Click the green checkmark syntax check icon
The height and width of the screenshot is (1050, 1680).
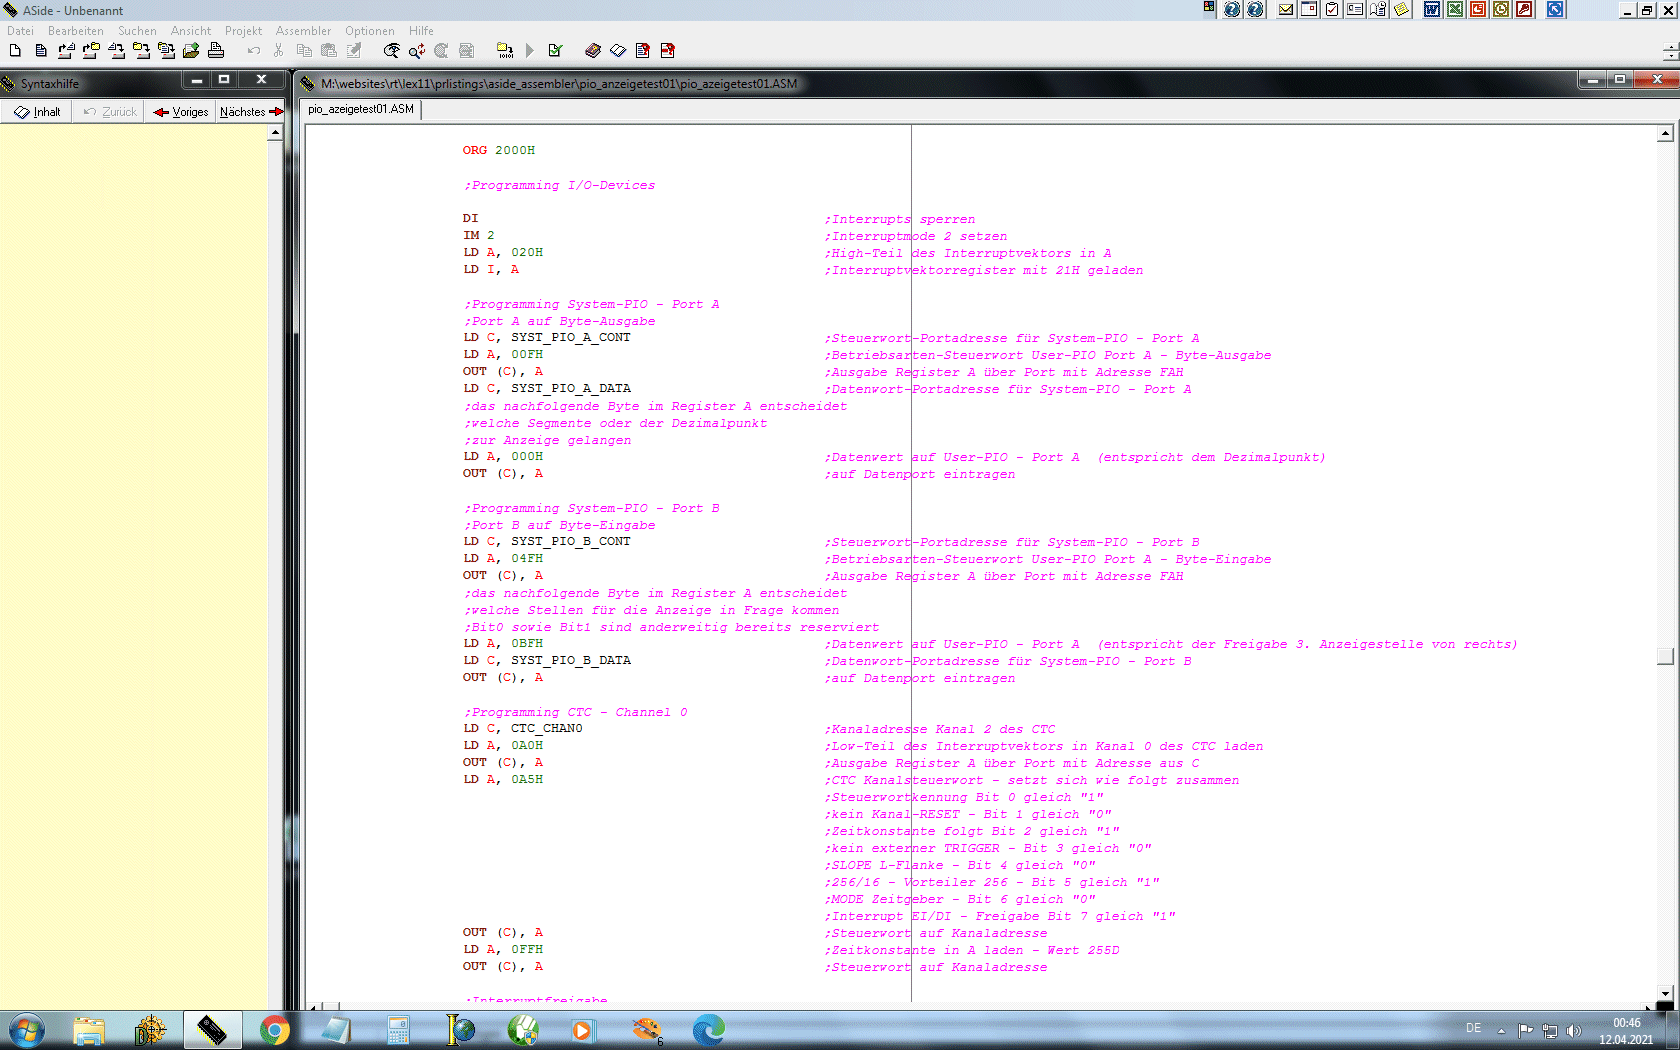(556, 51)
